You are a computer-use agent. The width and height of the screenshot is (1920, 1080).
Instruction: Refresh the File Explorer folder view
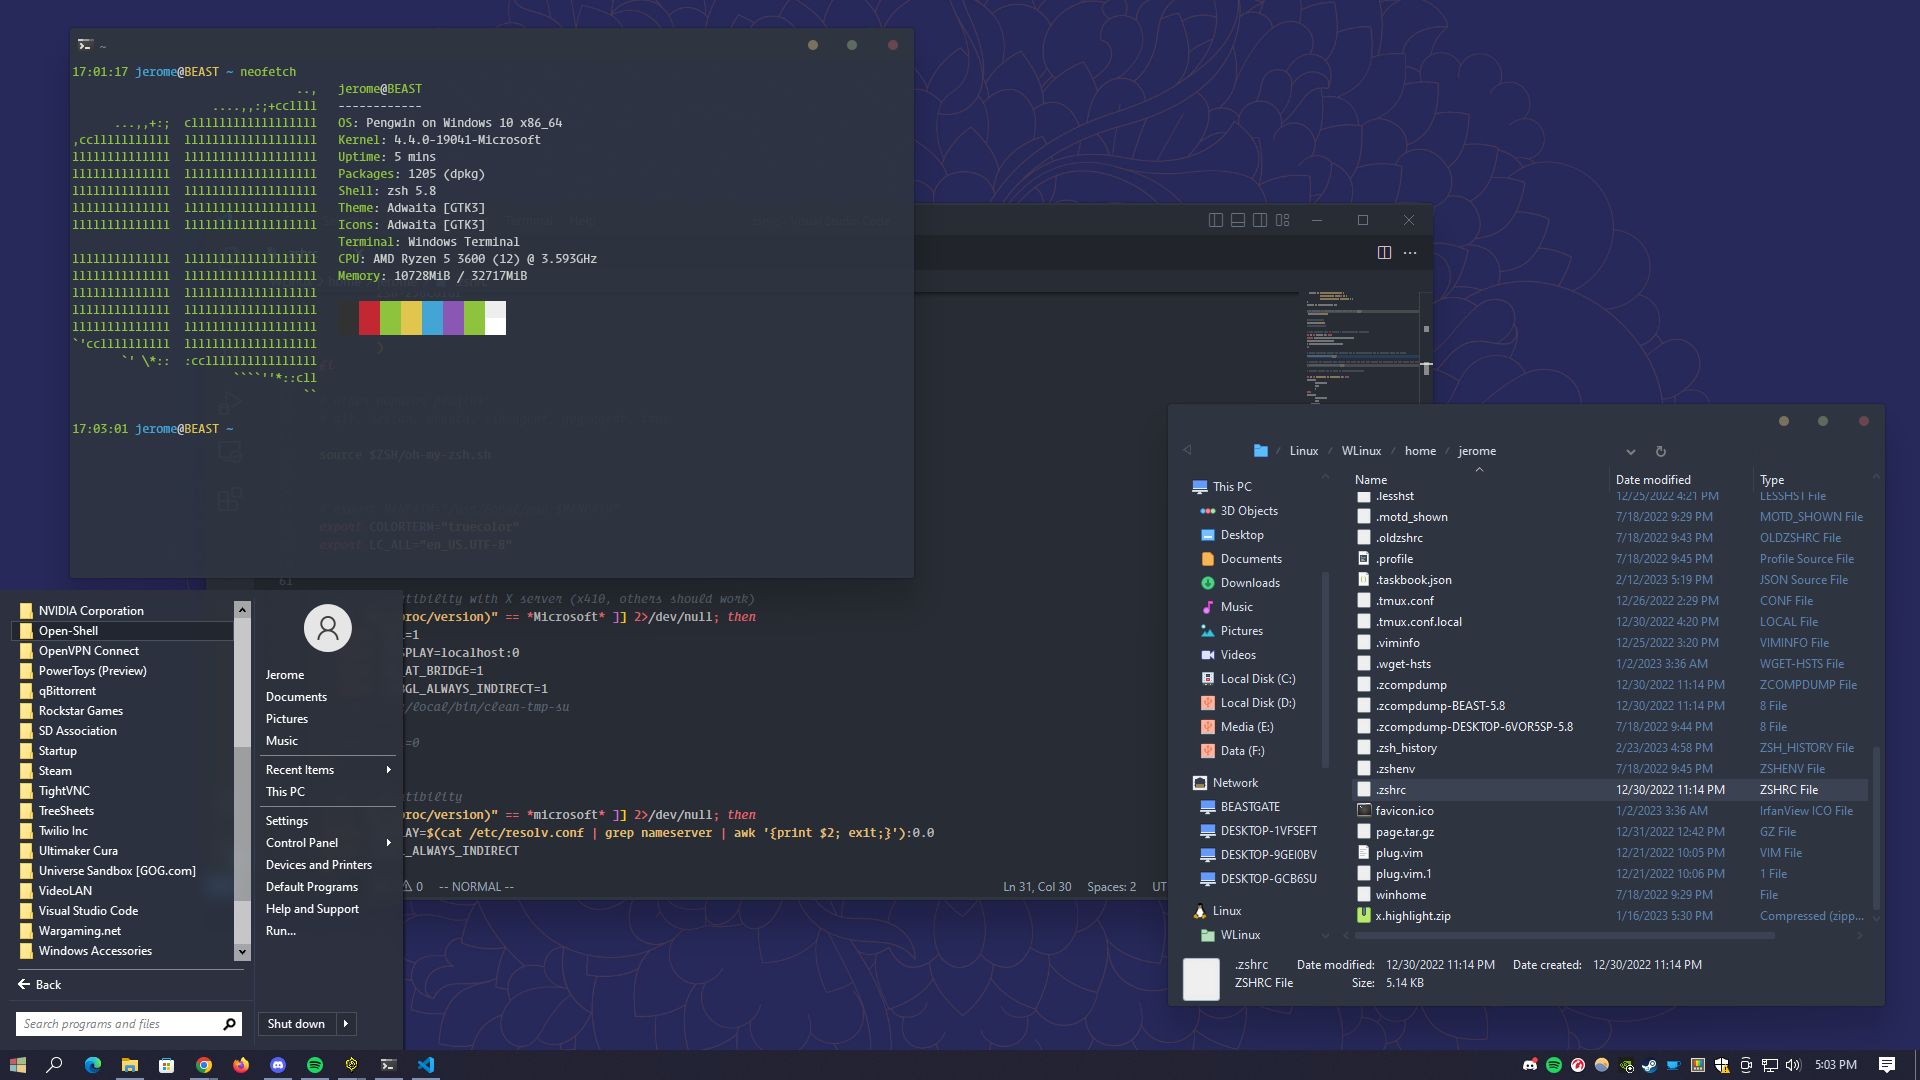click(x=1660, y=451)
